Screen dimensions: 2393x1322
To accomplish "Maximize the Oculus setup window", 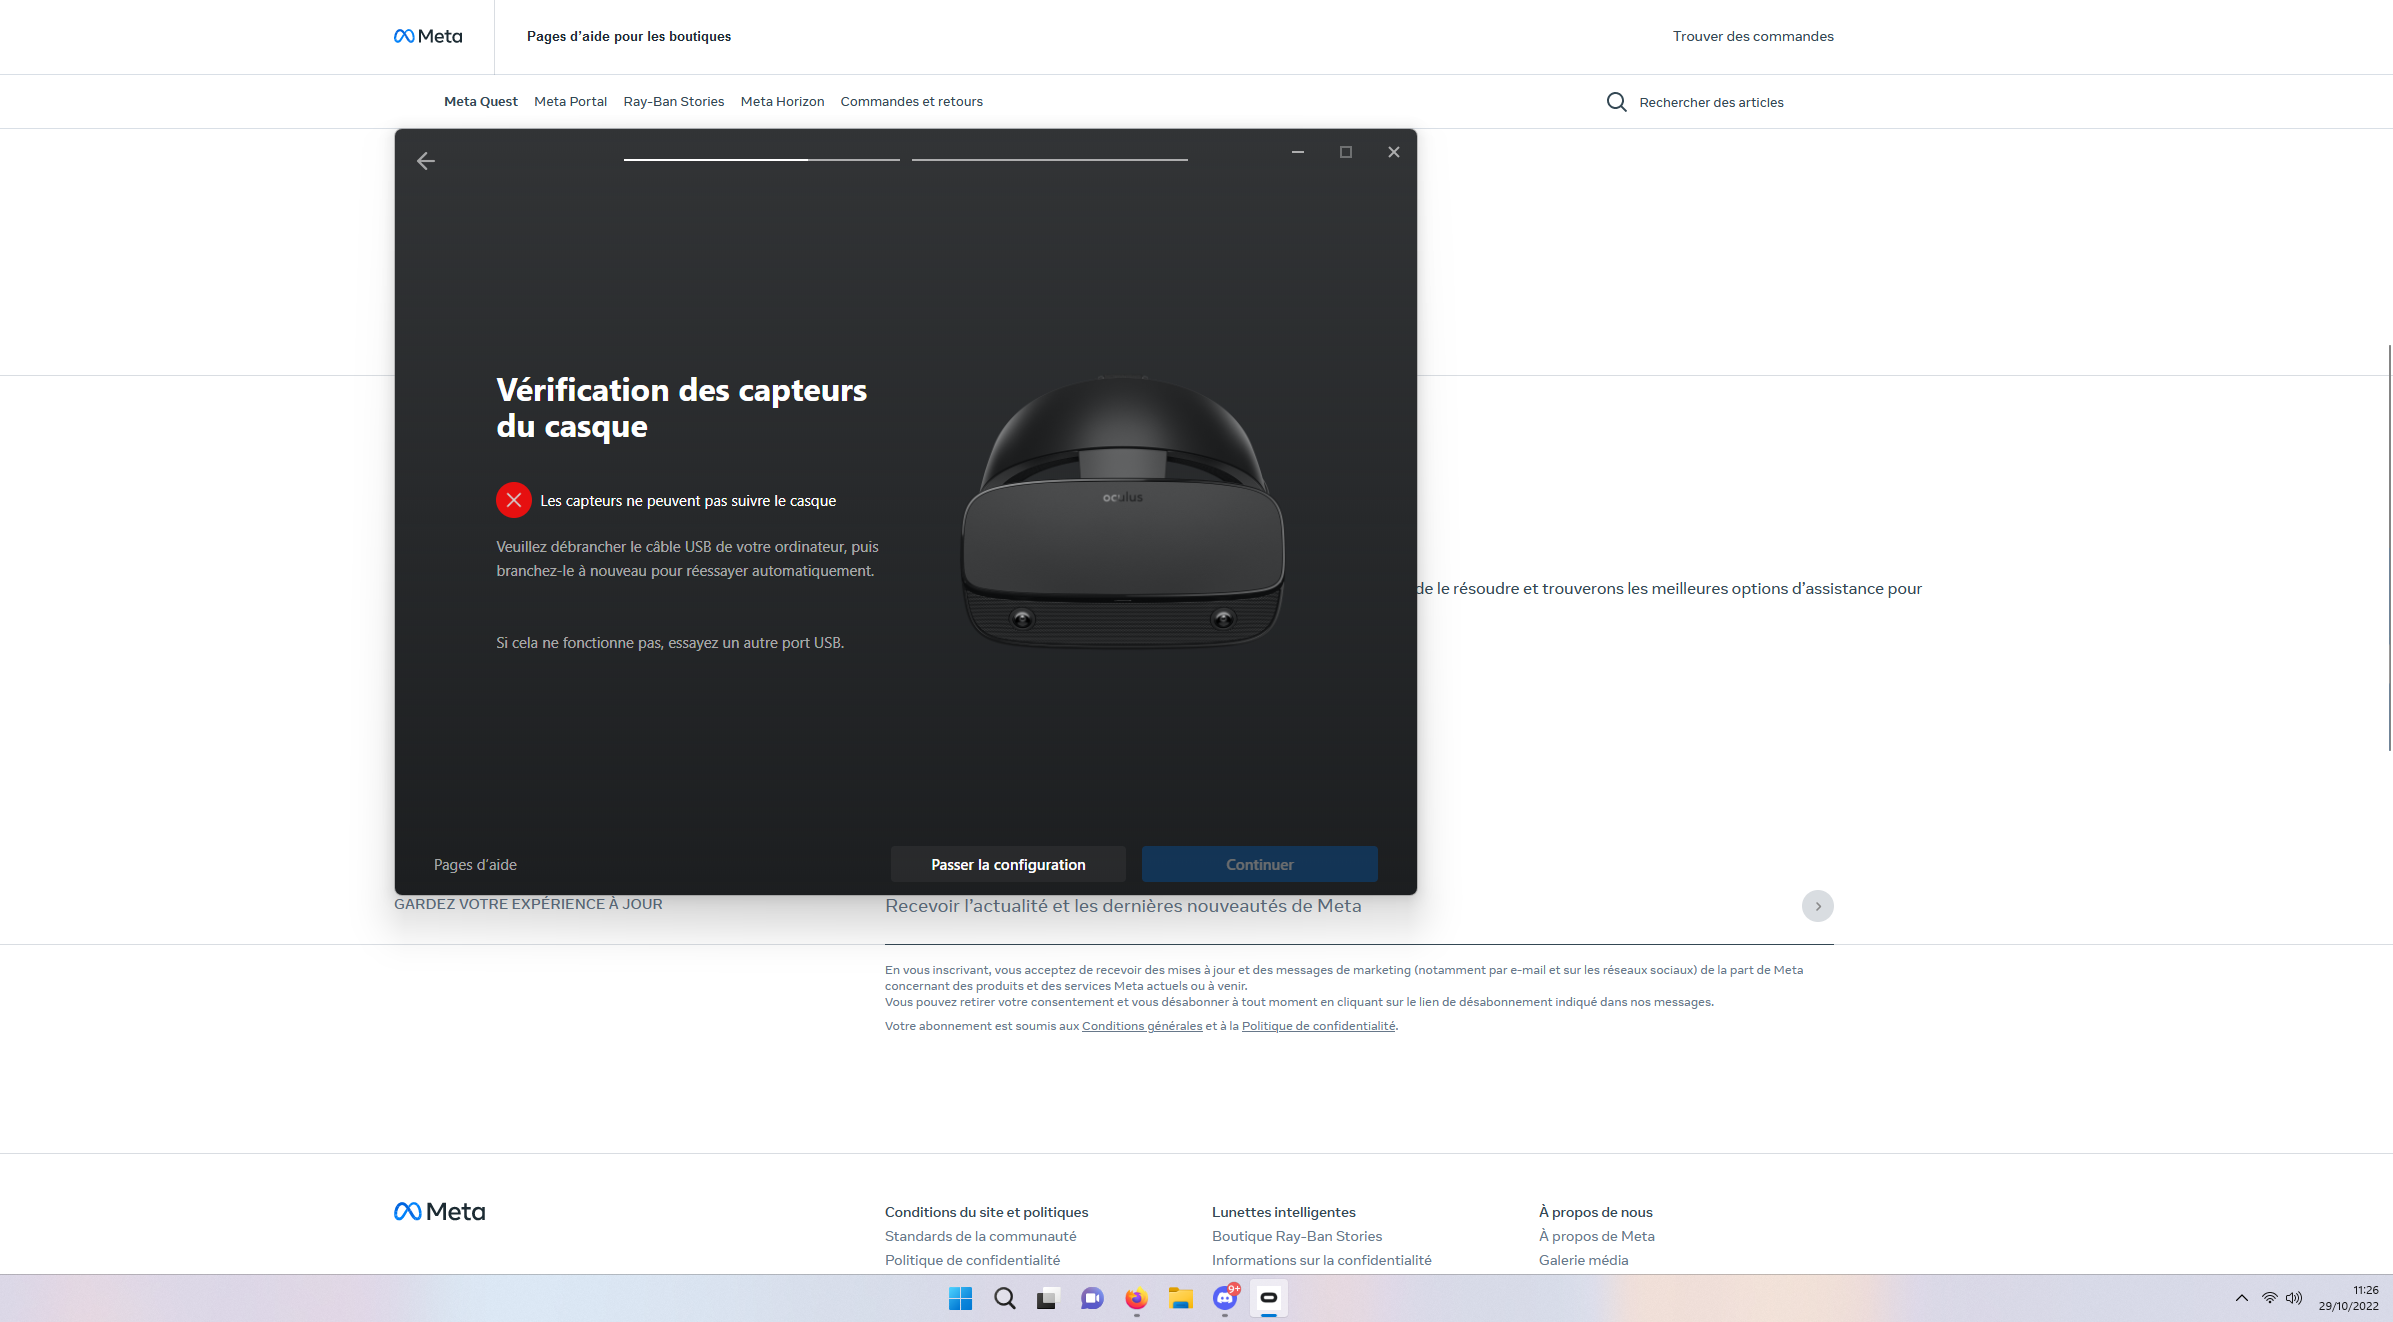I will [x=1346, y=152].
